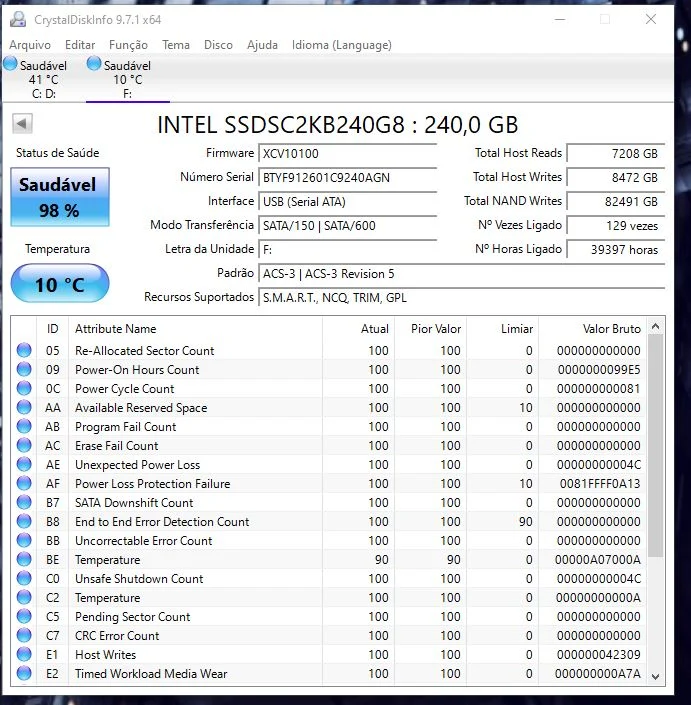Click status orb for Unexpected Power Loss
The height and width of the screenshot is (705, 691).
[x=24, y=464]
